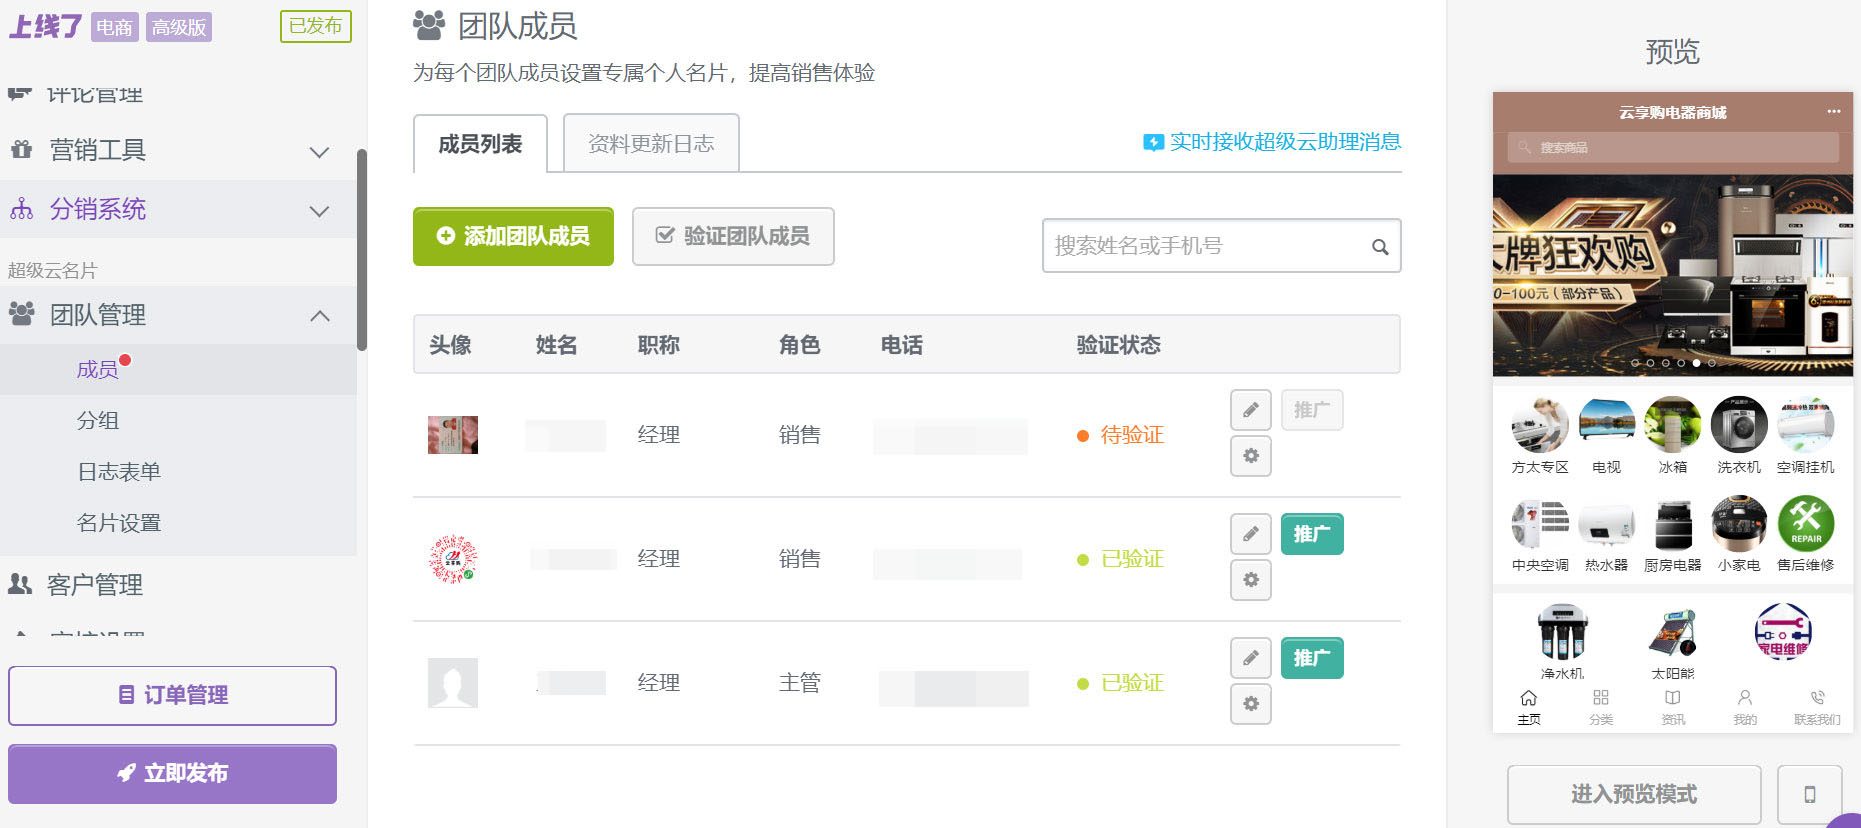Switch to the 资料更新日志 tab
Image resolution: width=1861 pixels, height=828 pixels.
651,144
